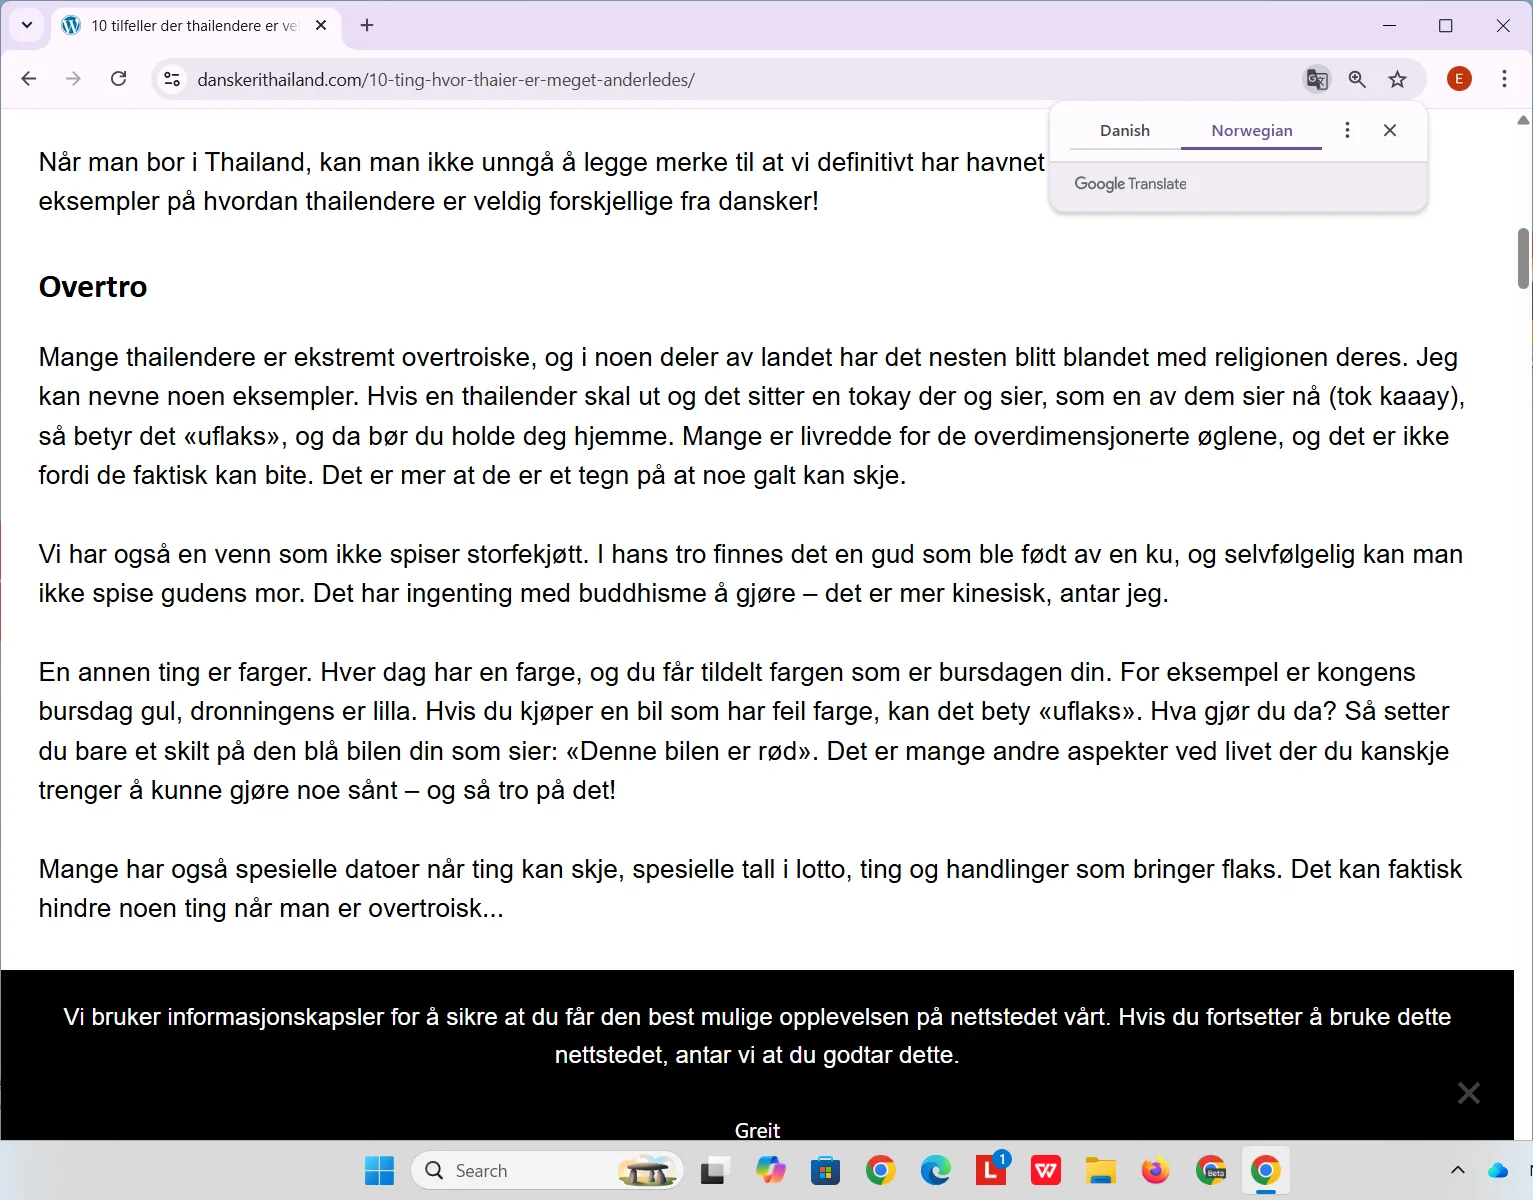The width and height of the screenshot is (1533, 1200).
Task: Switch translation language to Danish
Action: pos(1124,130)
